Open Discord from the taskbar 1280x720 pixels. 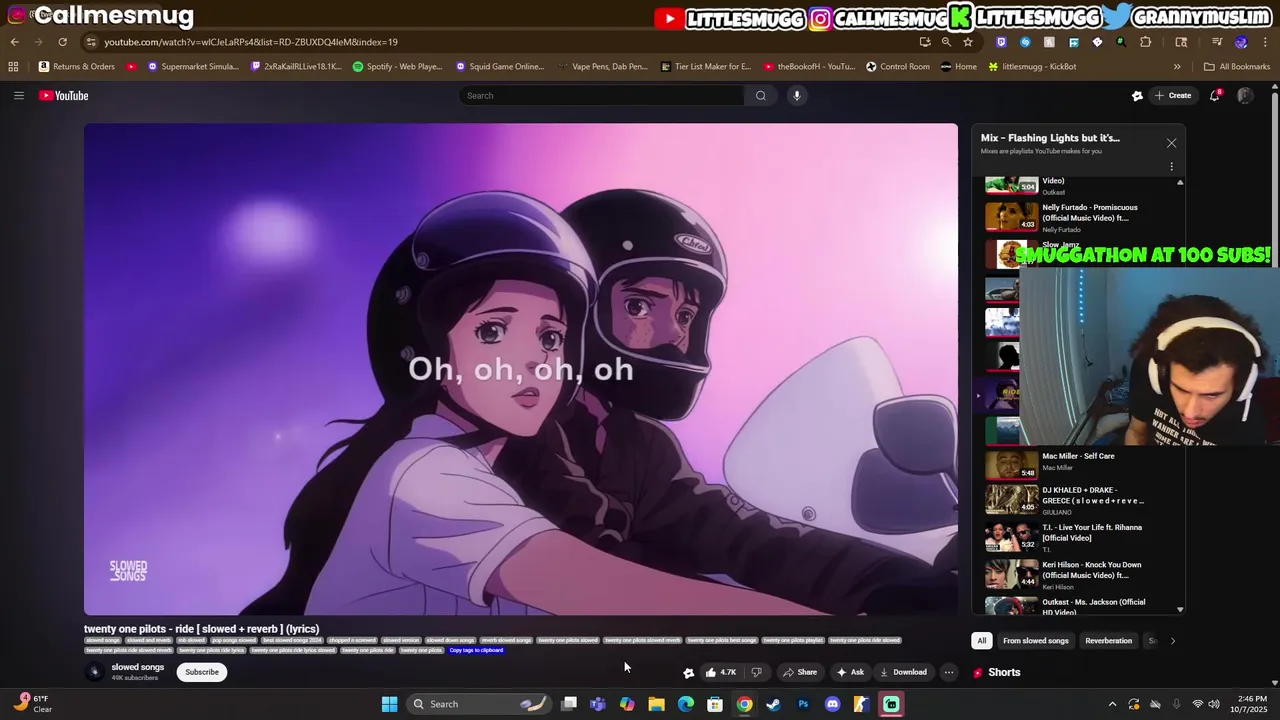(x=832, y=704)
